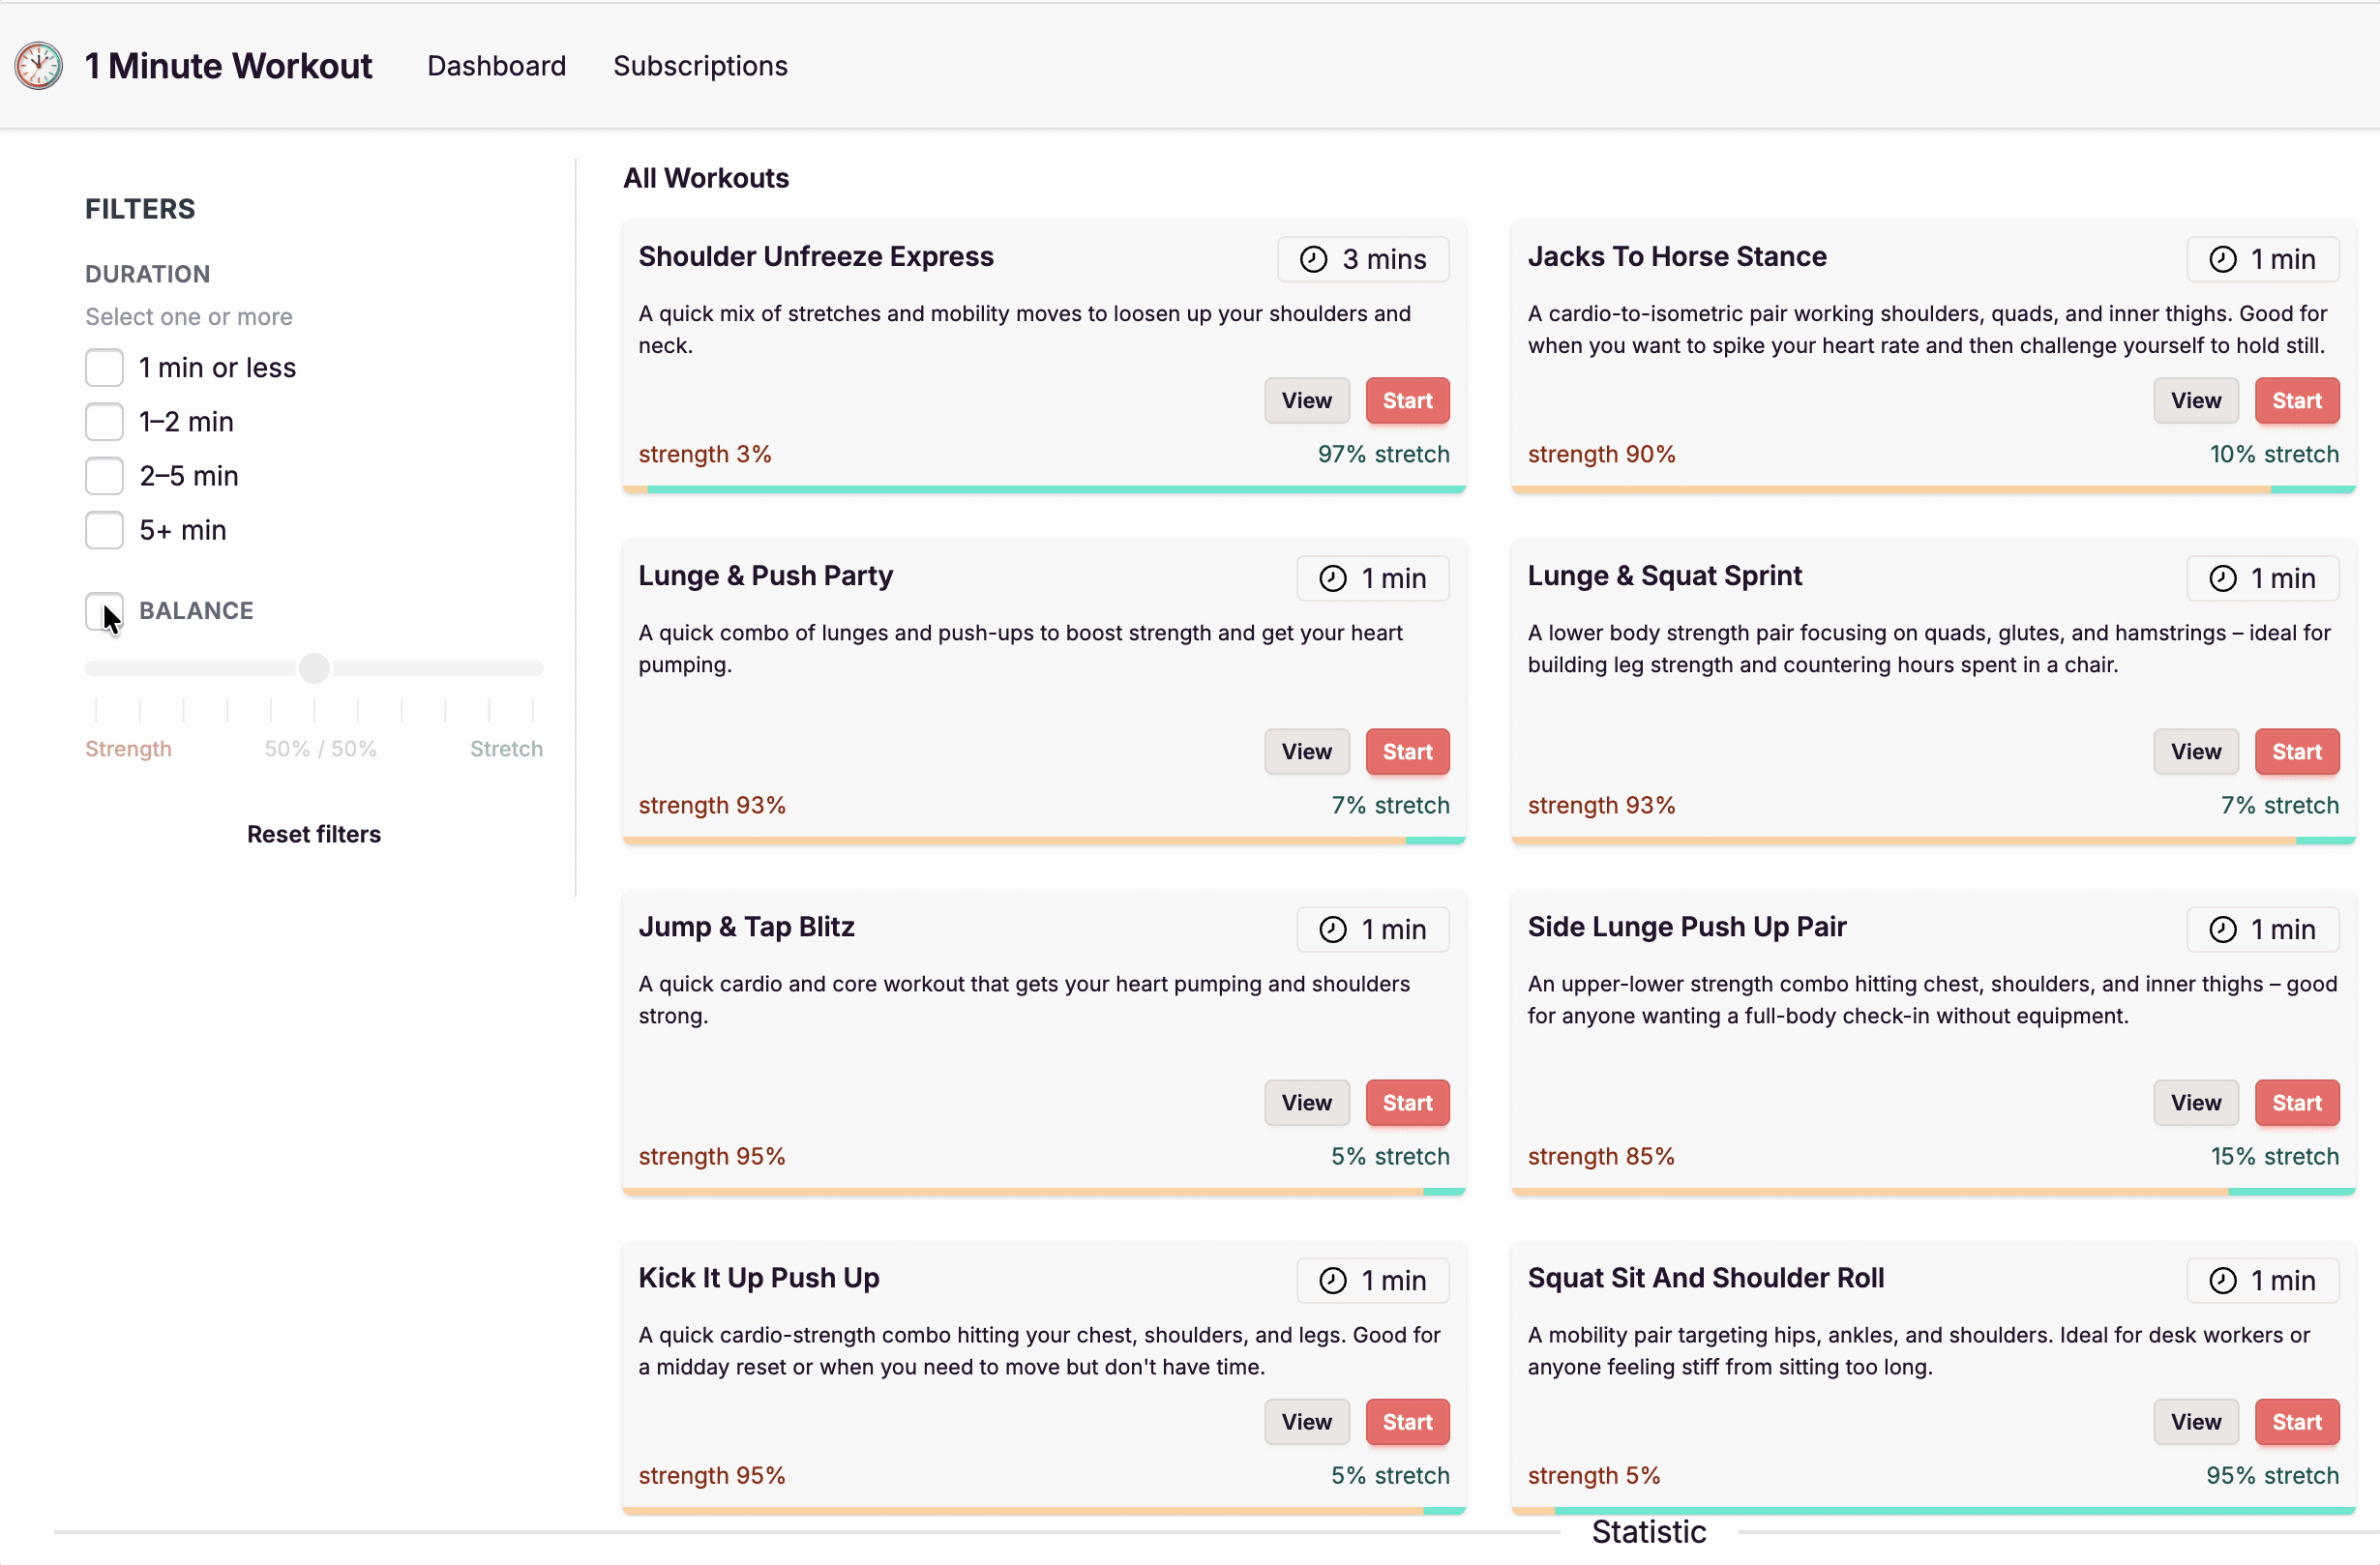Check the 1 min or less filter
The image size is (2380, 1565).
click(x=104, y=368)
